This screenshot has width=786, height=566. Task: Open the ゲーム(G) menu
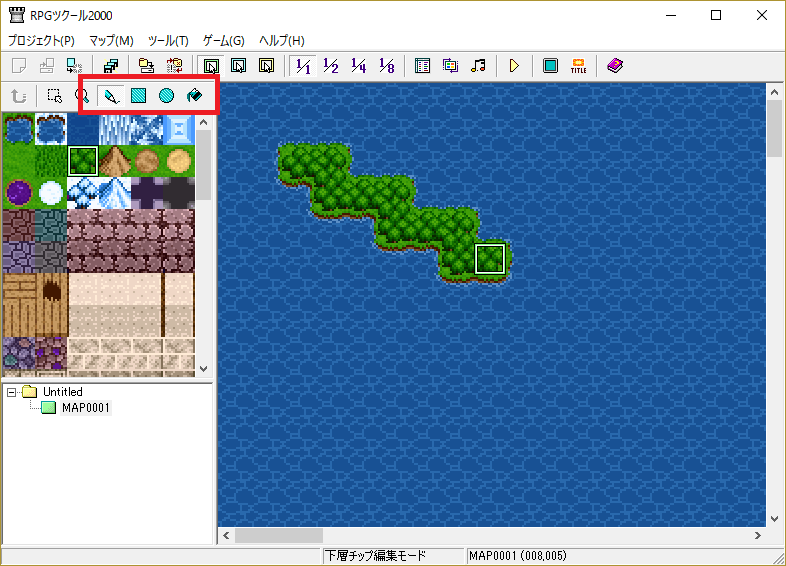point(224,41)
